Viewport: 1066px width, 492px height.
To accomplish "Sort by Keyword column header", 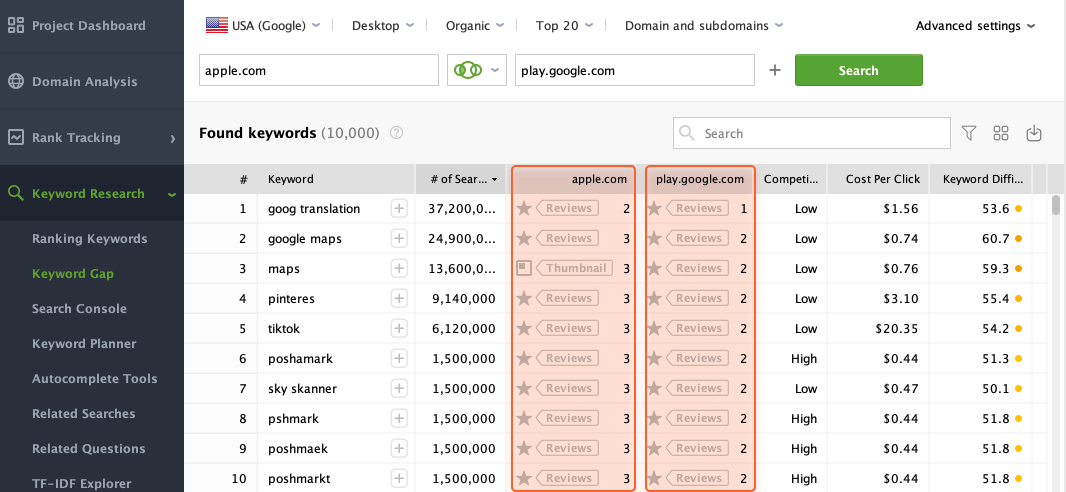I will (336, 179).
